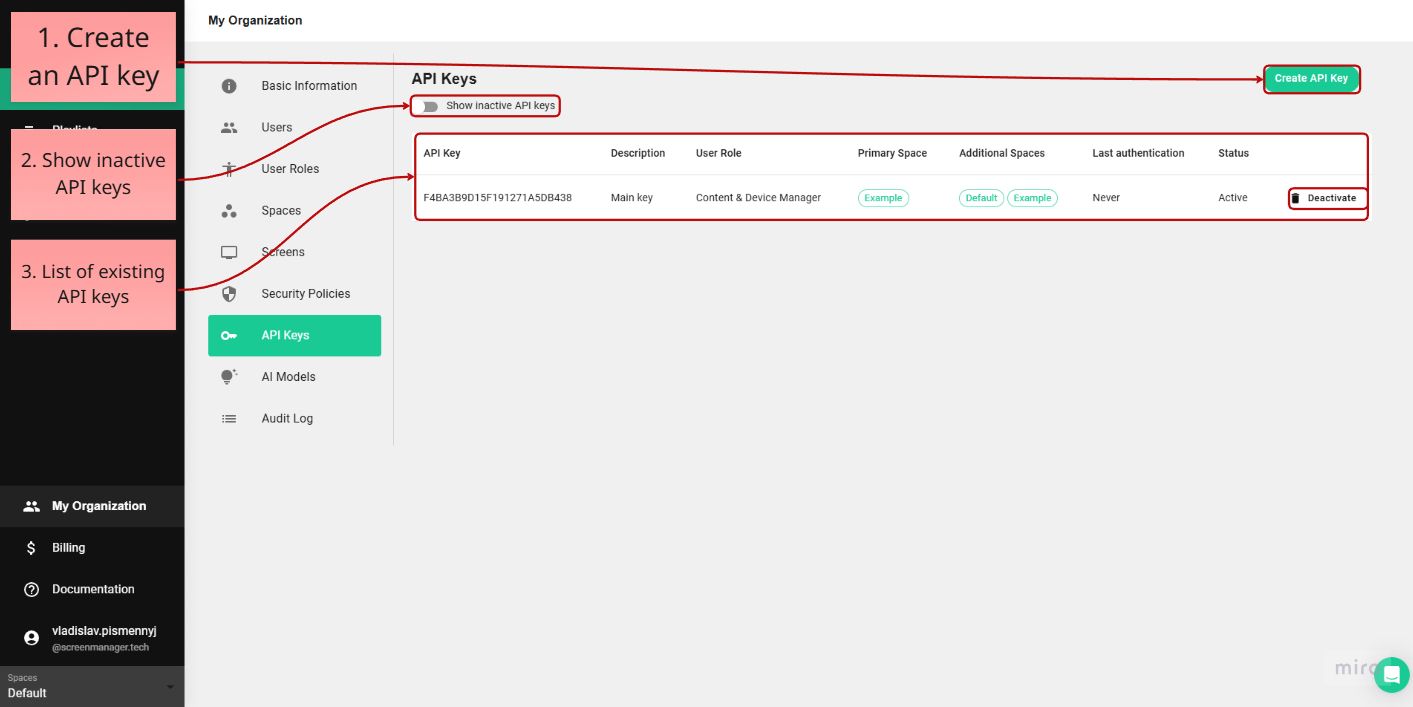1413x707 pixels.
Task: Click Content & Device Manager role cell
Action: tap(758, 198)
